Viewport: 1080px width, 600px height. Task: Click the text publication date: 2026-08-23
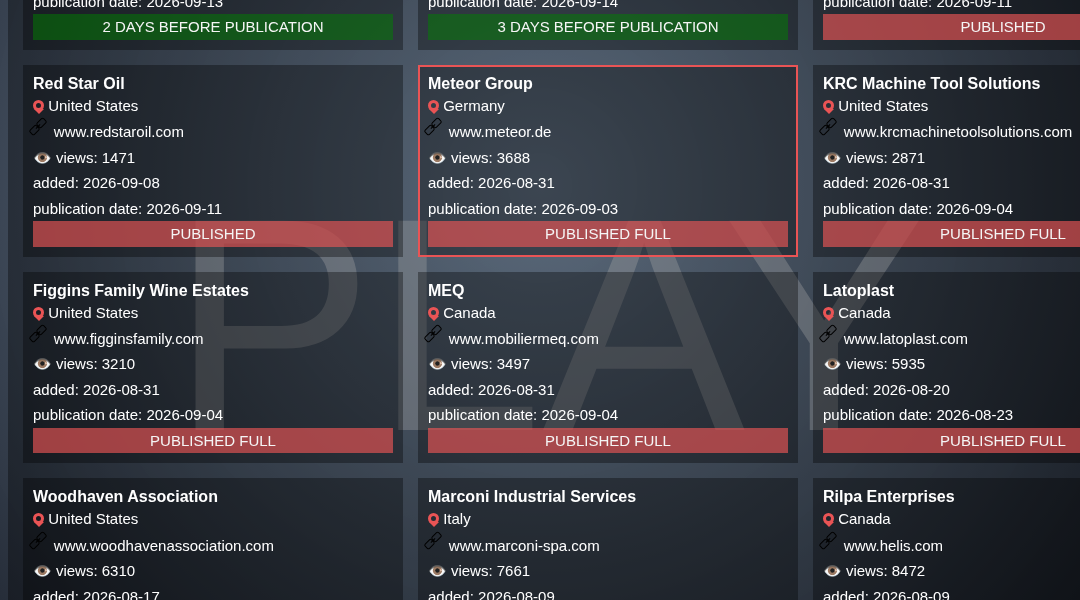coord(917,415)
